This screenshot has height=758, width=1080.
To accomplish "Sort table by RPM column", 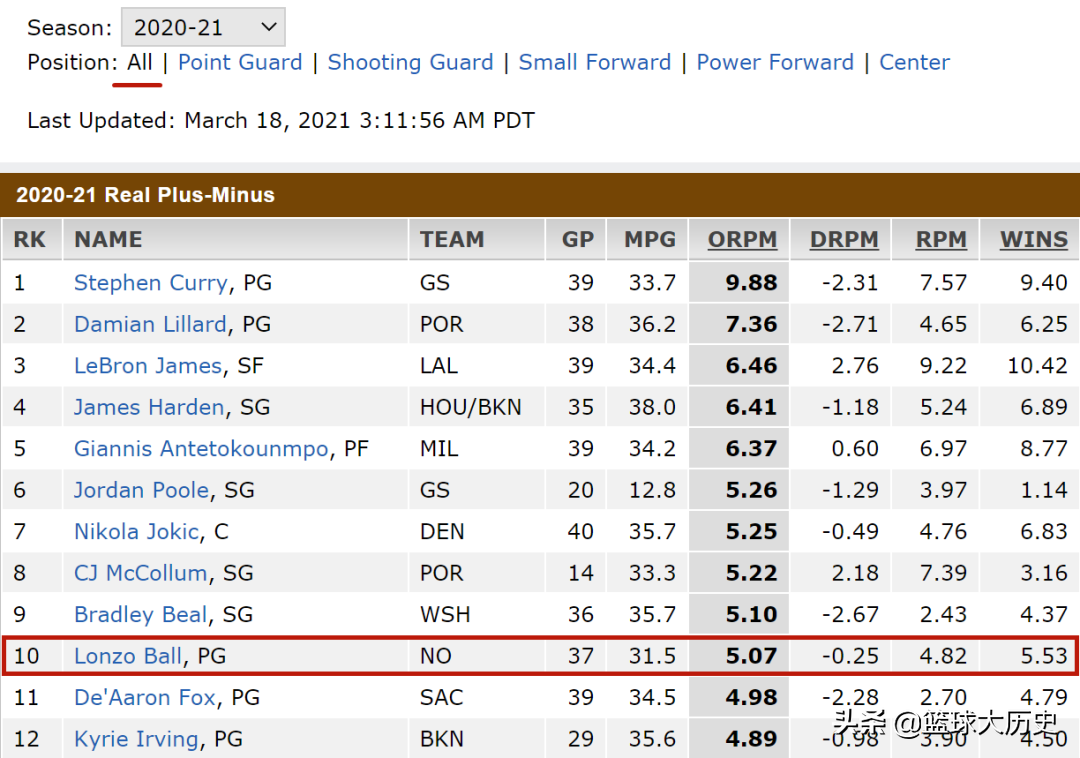I will coord(941,240).
